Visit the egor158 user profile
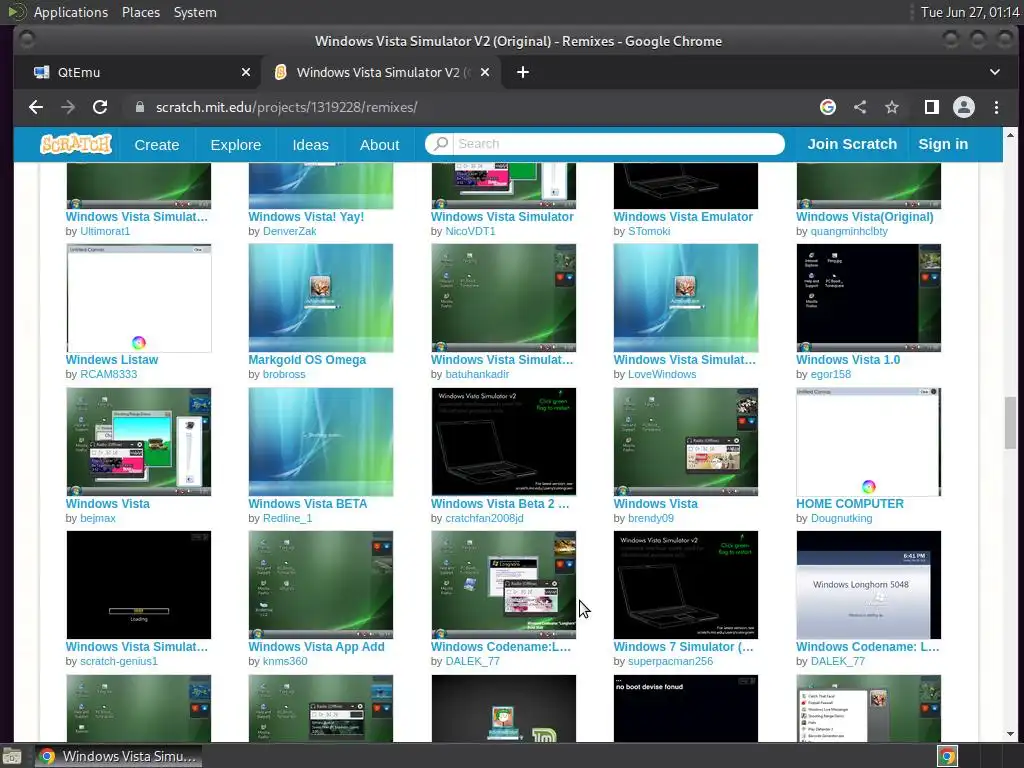 [831, 374]
